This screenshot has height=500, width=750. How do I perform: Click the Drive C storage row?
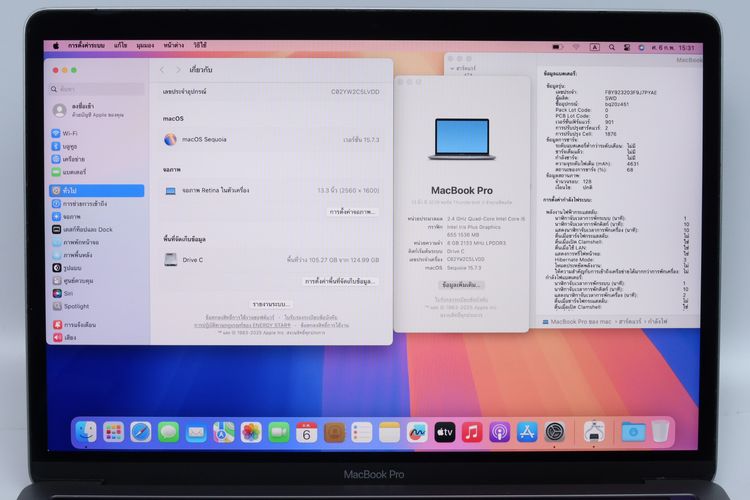click(x=271, y=260)
